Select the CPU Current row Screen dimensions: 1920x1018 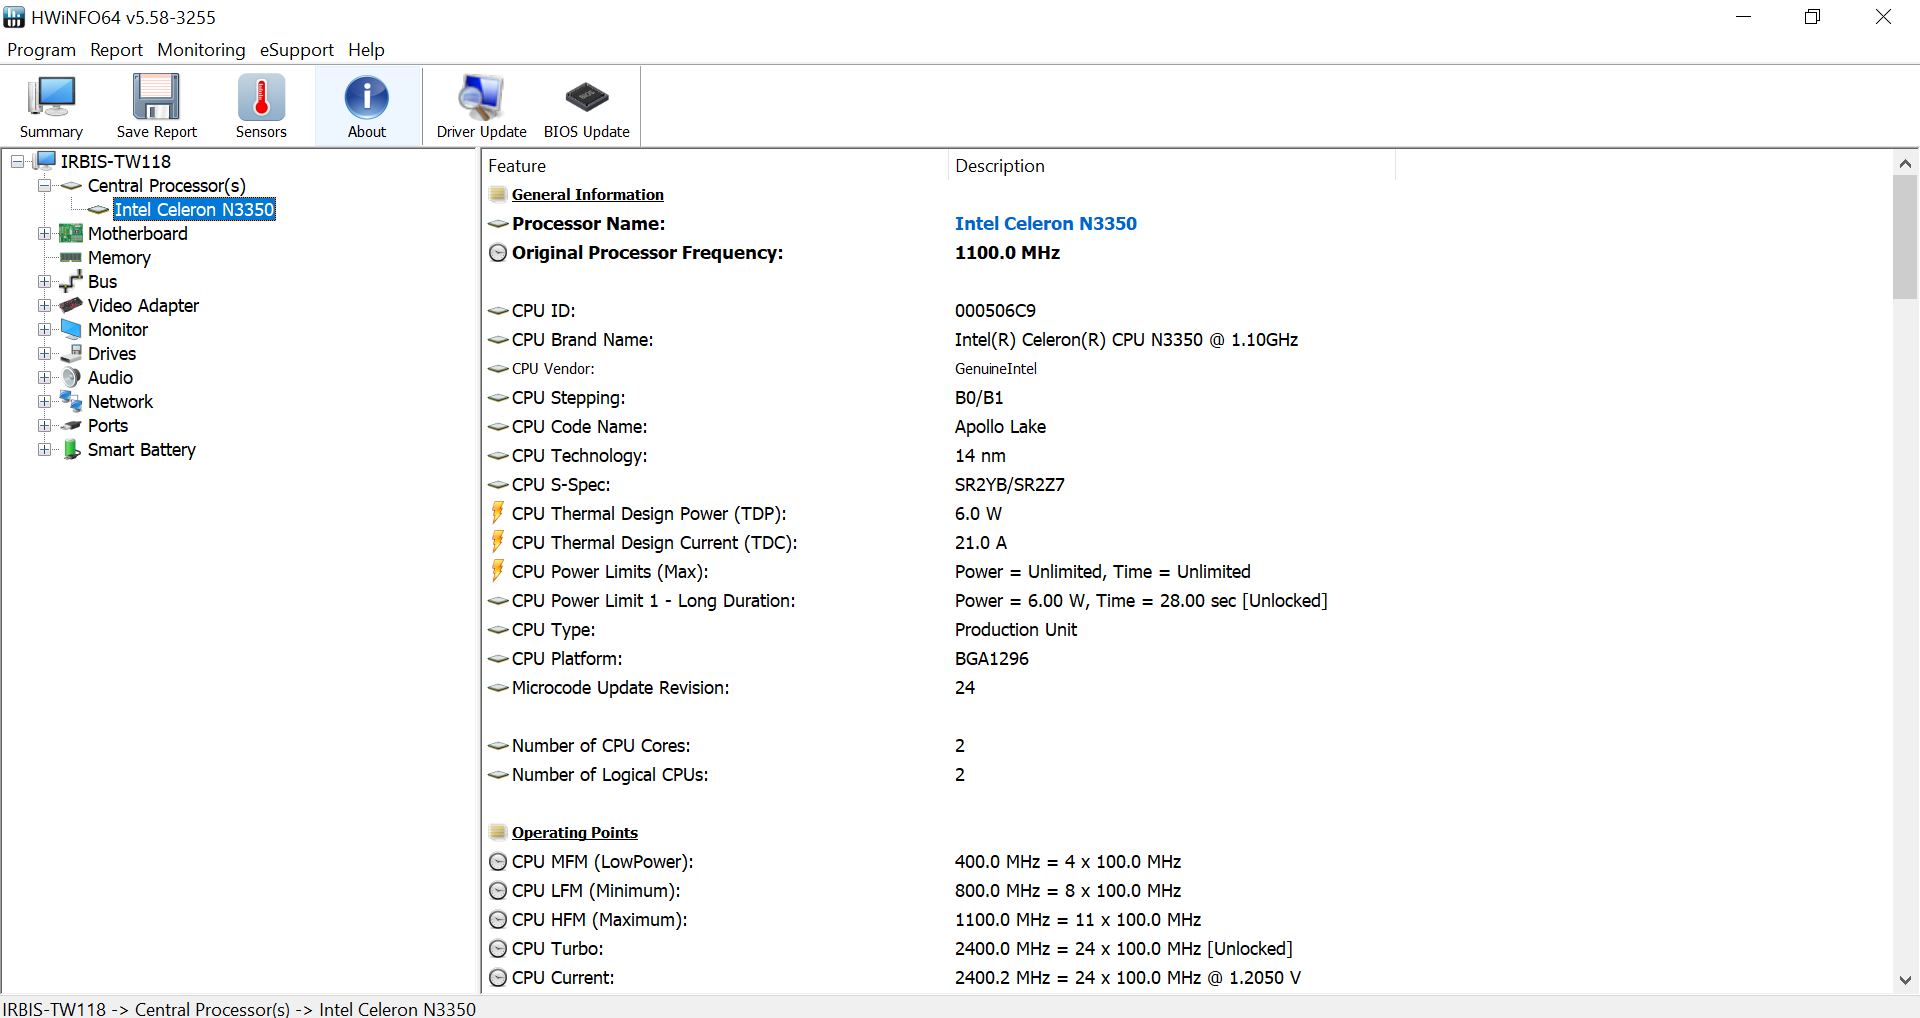(1186, 977)
